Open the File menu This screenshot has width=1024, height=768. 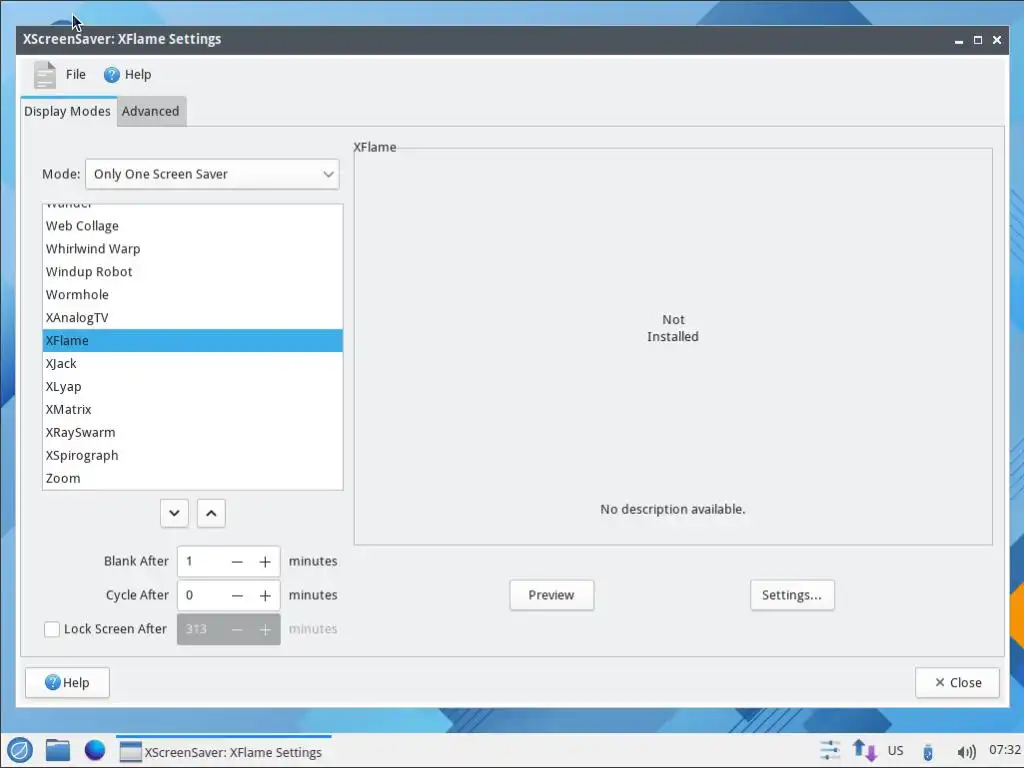click(x=76, y=74)
